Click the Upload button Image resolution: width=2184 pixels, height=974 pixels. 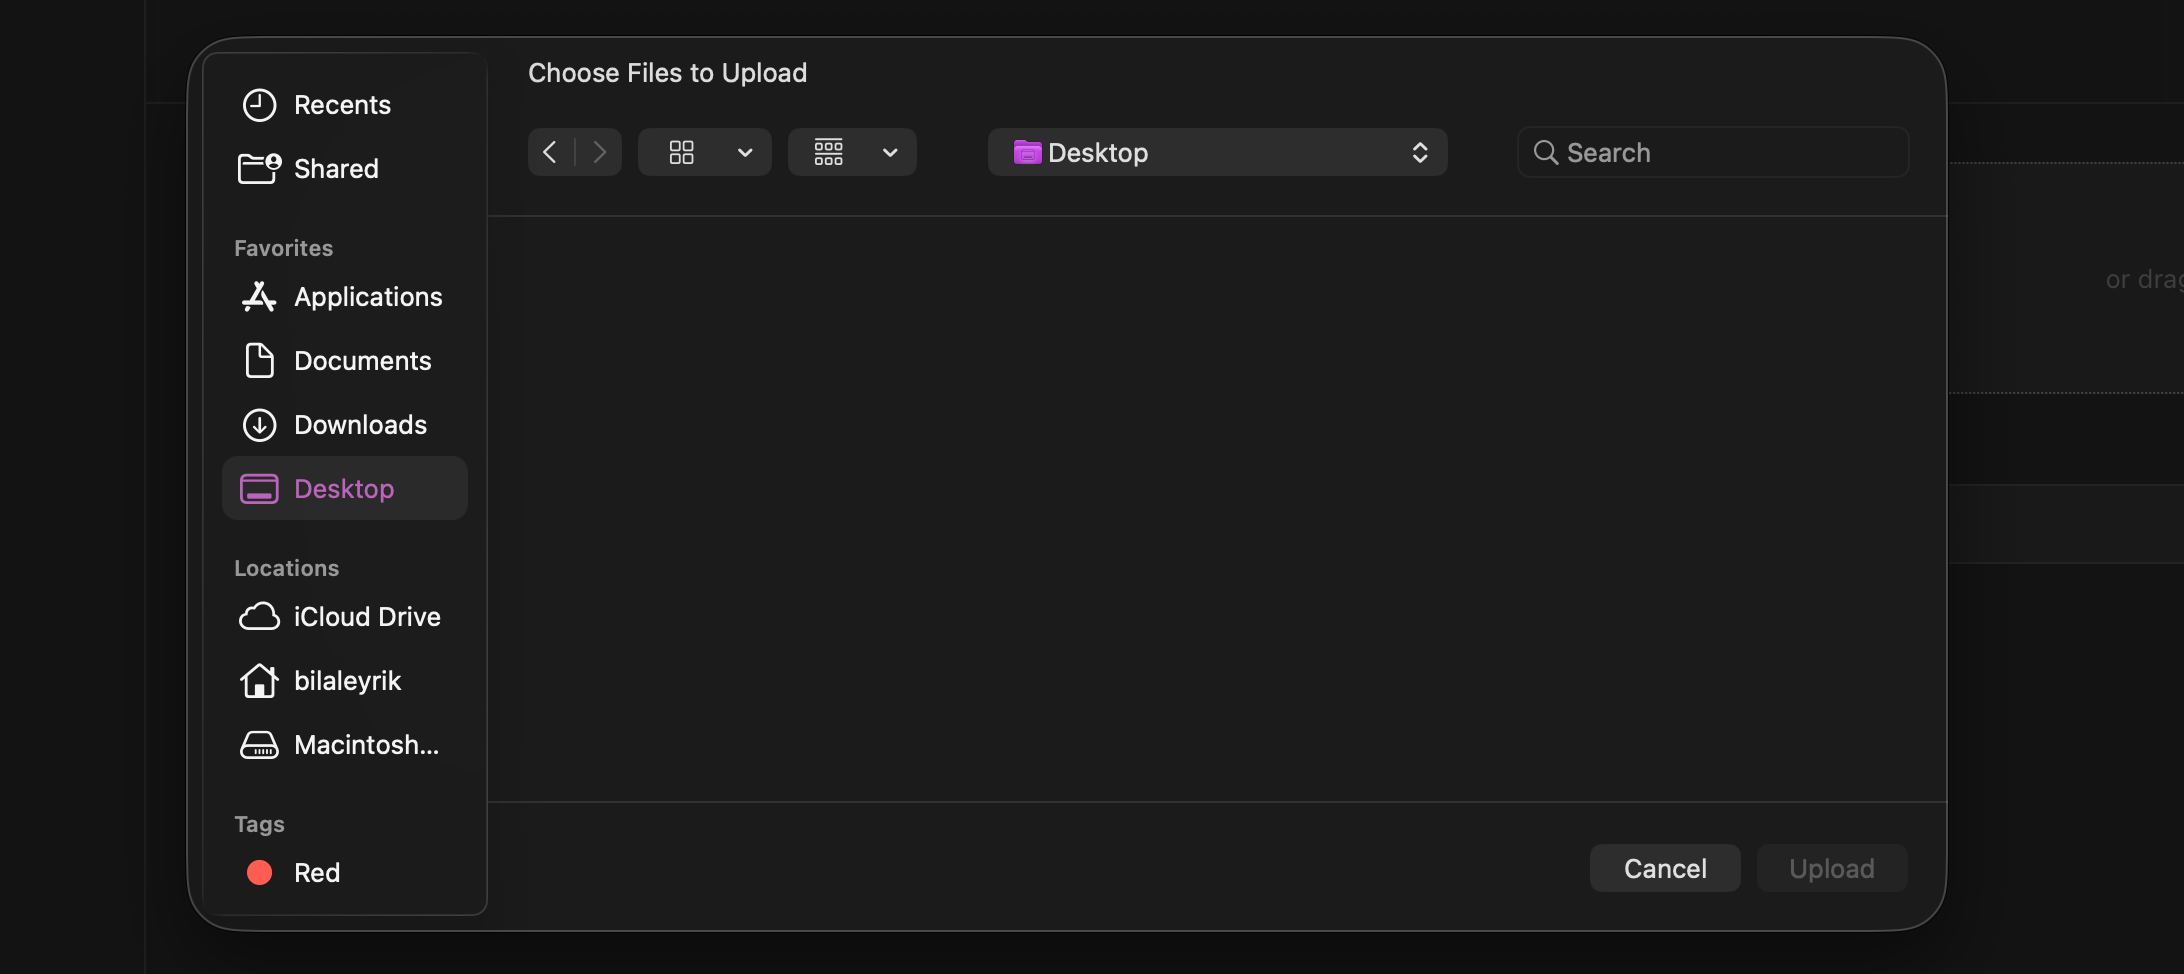click(x=1832, y=868)
